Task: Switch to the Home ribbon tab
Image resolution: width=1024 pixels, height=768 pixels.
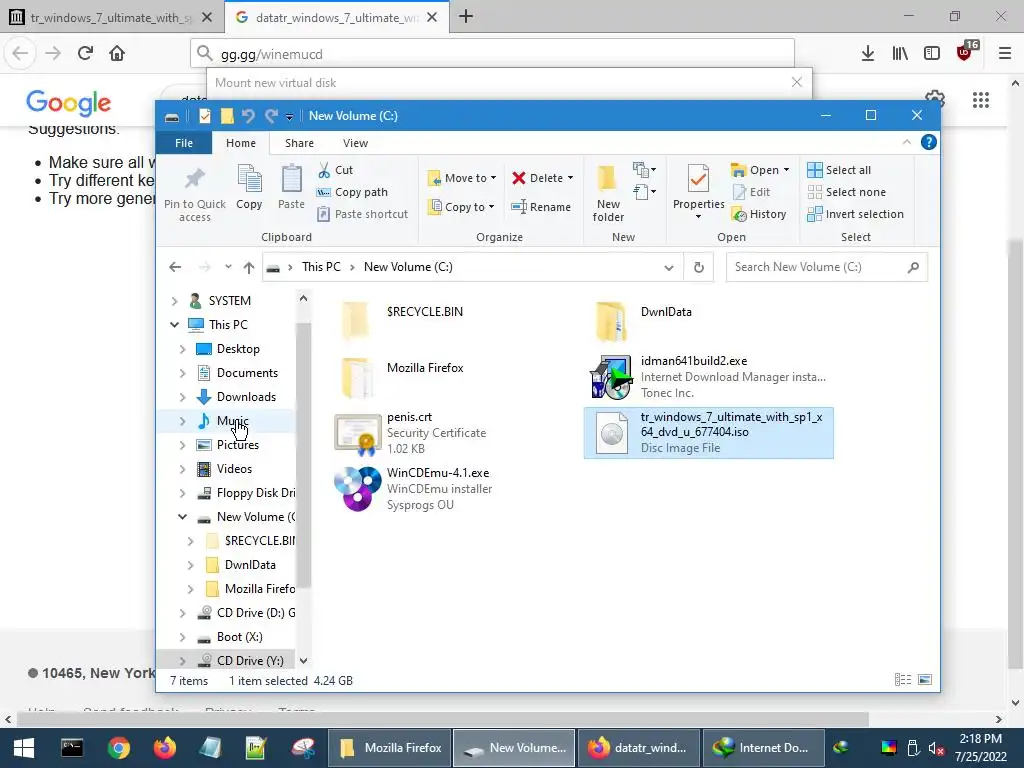Action: pos(241,143)
